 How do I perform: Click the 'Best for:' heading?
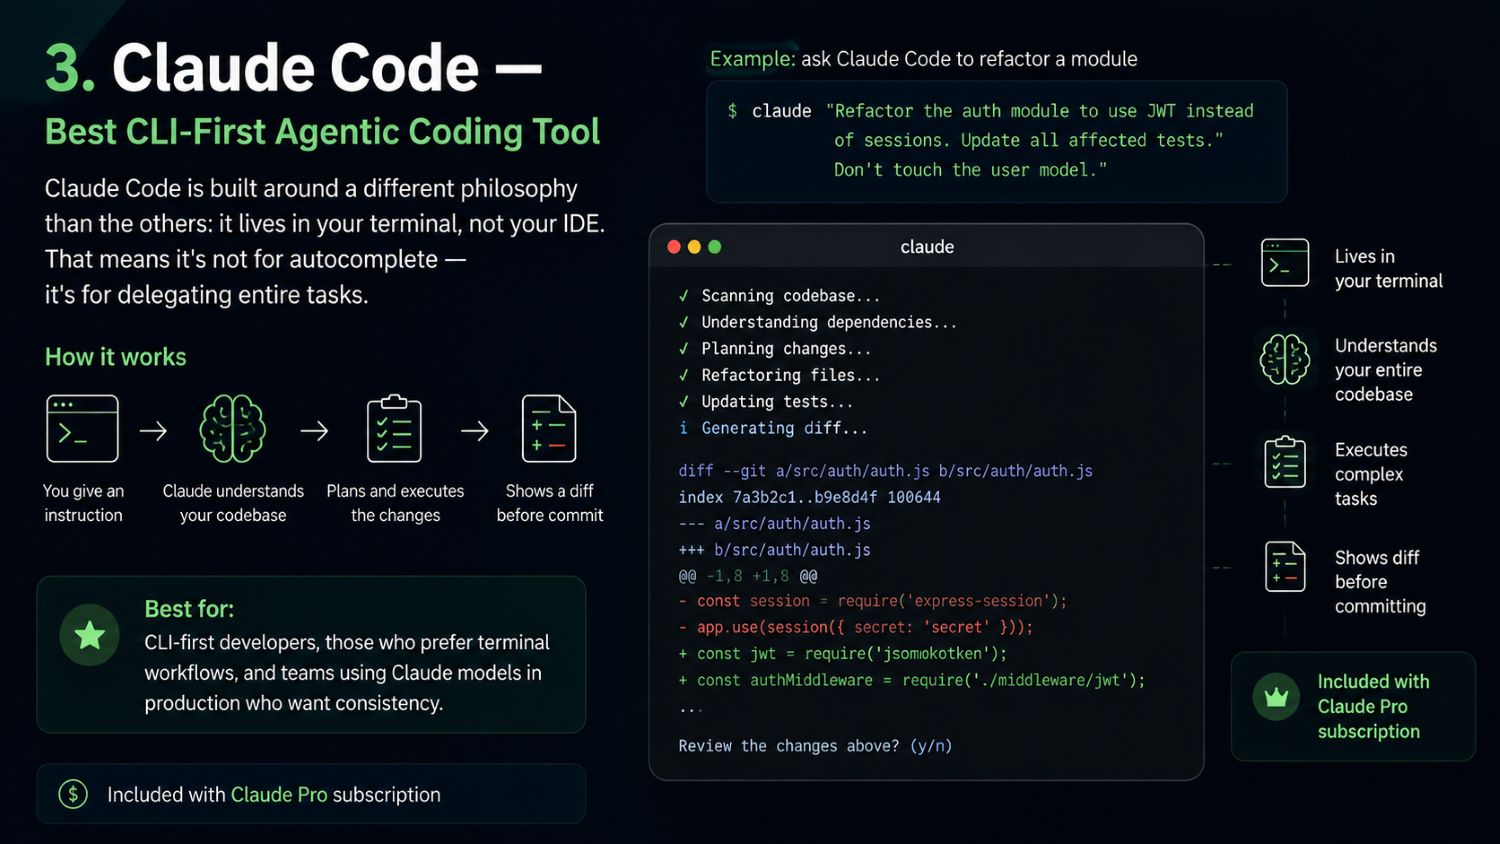189,609
